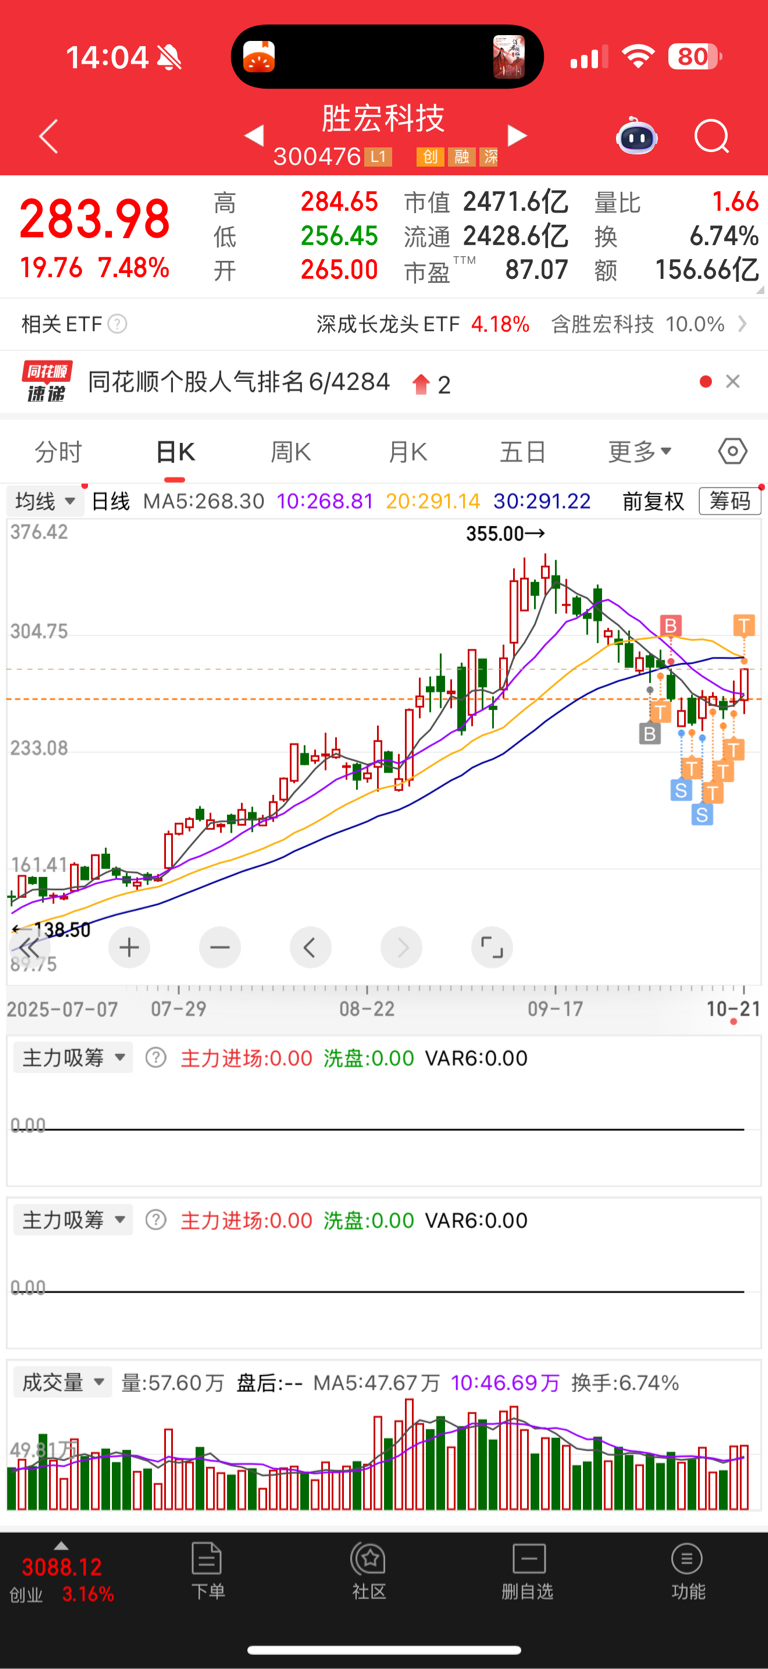The width and height of the screenshot is (768, 1669).
Task: Open the 均线 indicator dropdown
Action: click(46, 501)
